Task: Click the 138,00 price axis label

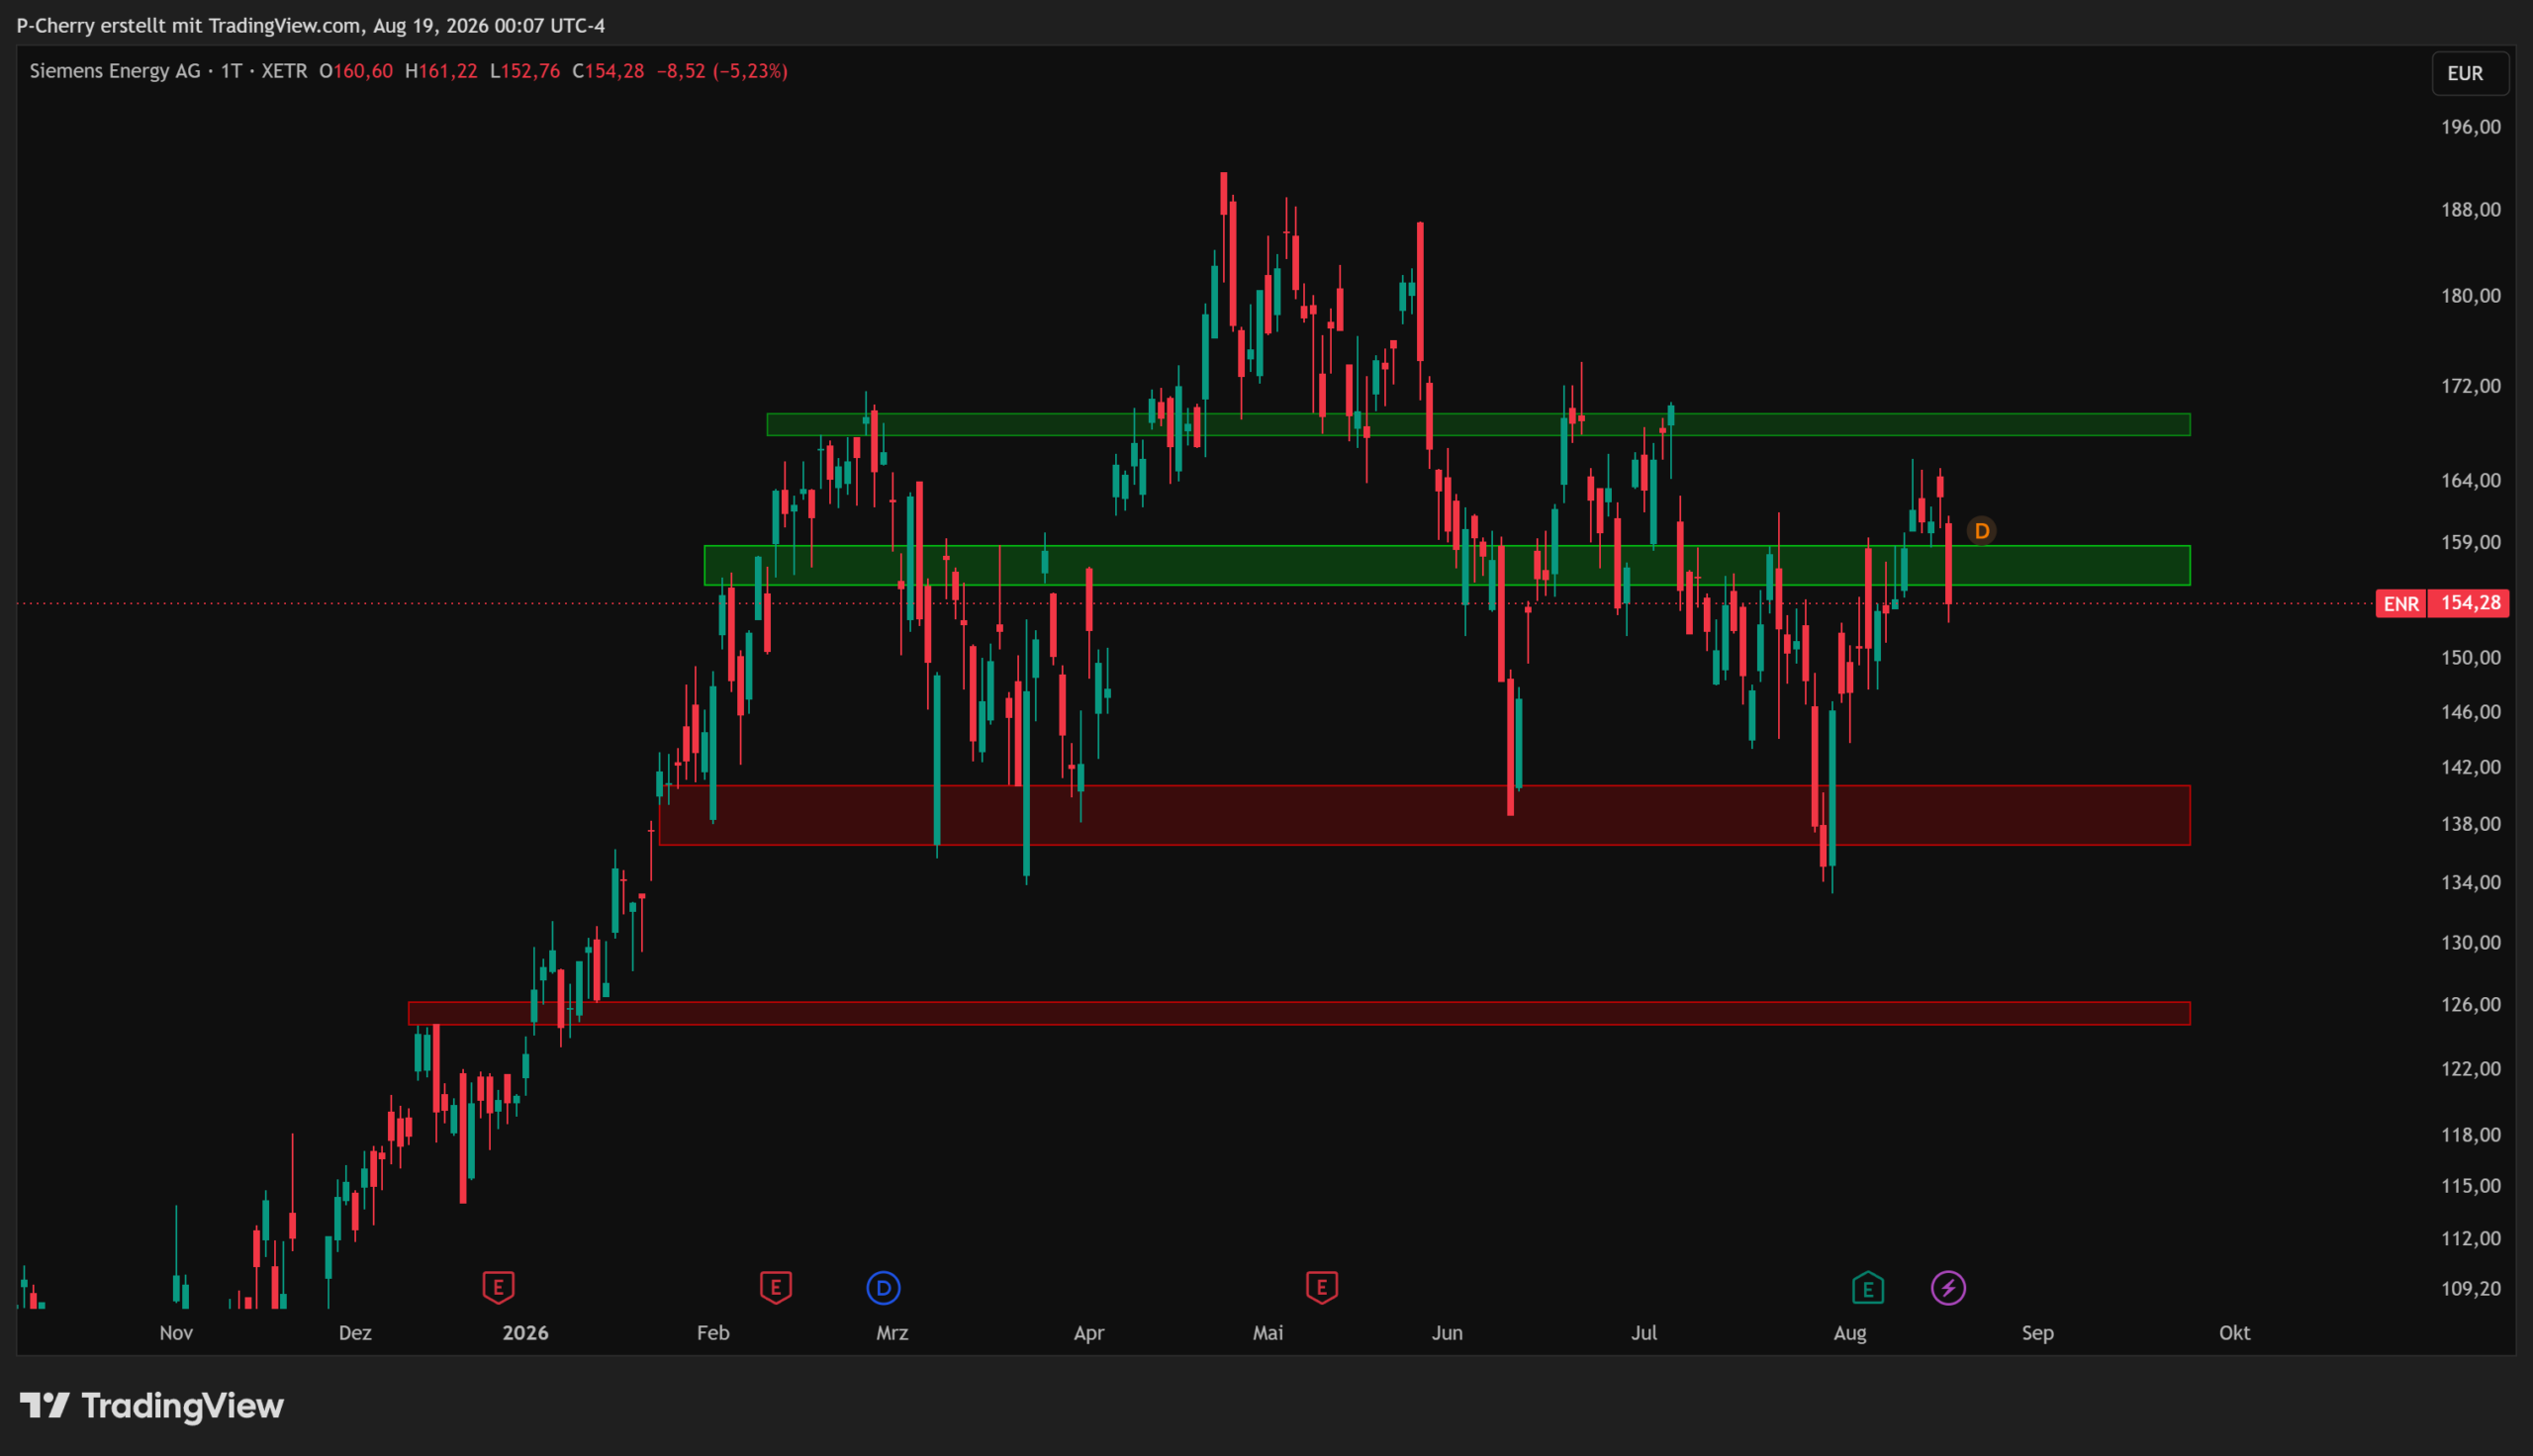Action: coord(2470,824)
